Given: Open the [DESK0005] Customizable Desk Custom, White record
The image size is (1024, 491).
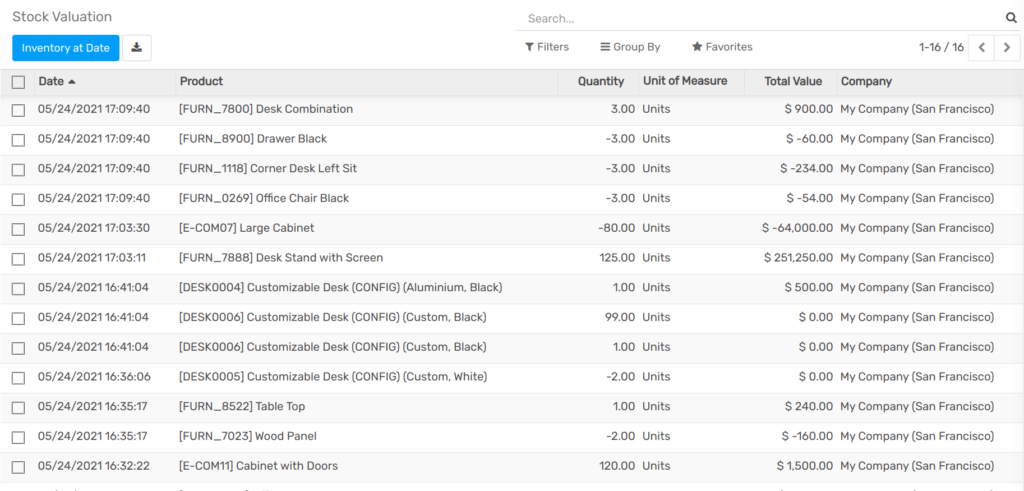Looking at the screenshot, I should 333,377.
